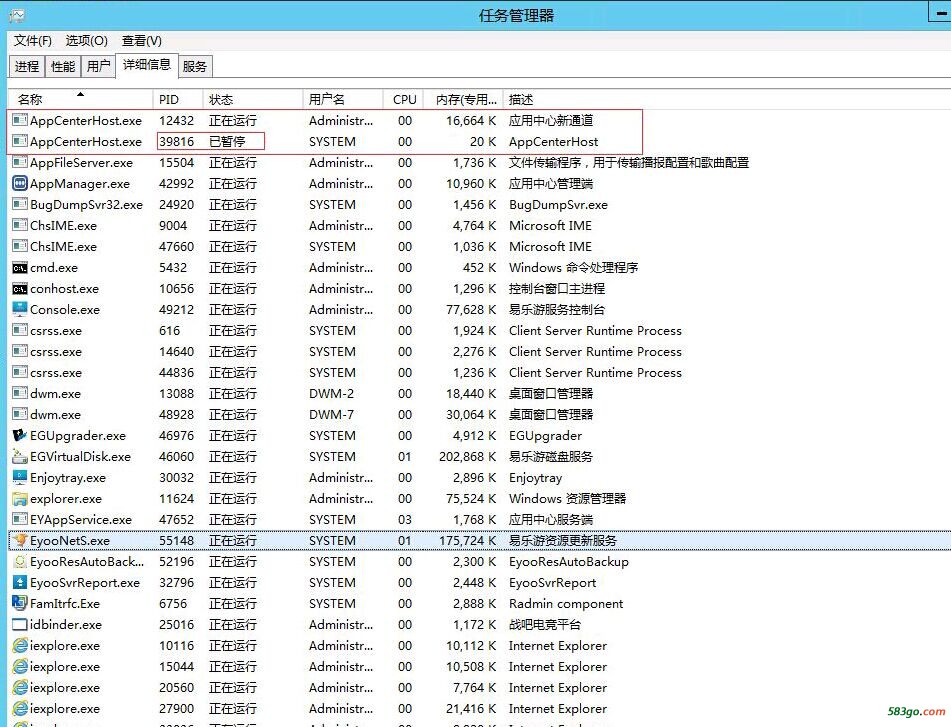Click the EYAppService.exe process icon
951x727 pixels.
click(x=20, y=520)
